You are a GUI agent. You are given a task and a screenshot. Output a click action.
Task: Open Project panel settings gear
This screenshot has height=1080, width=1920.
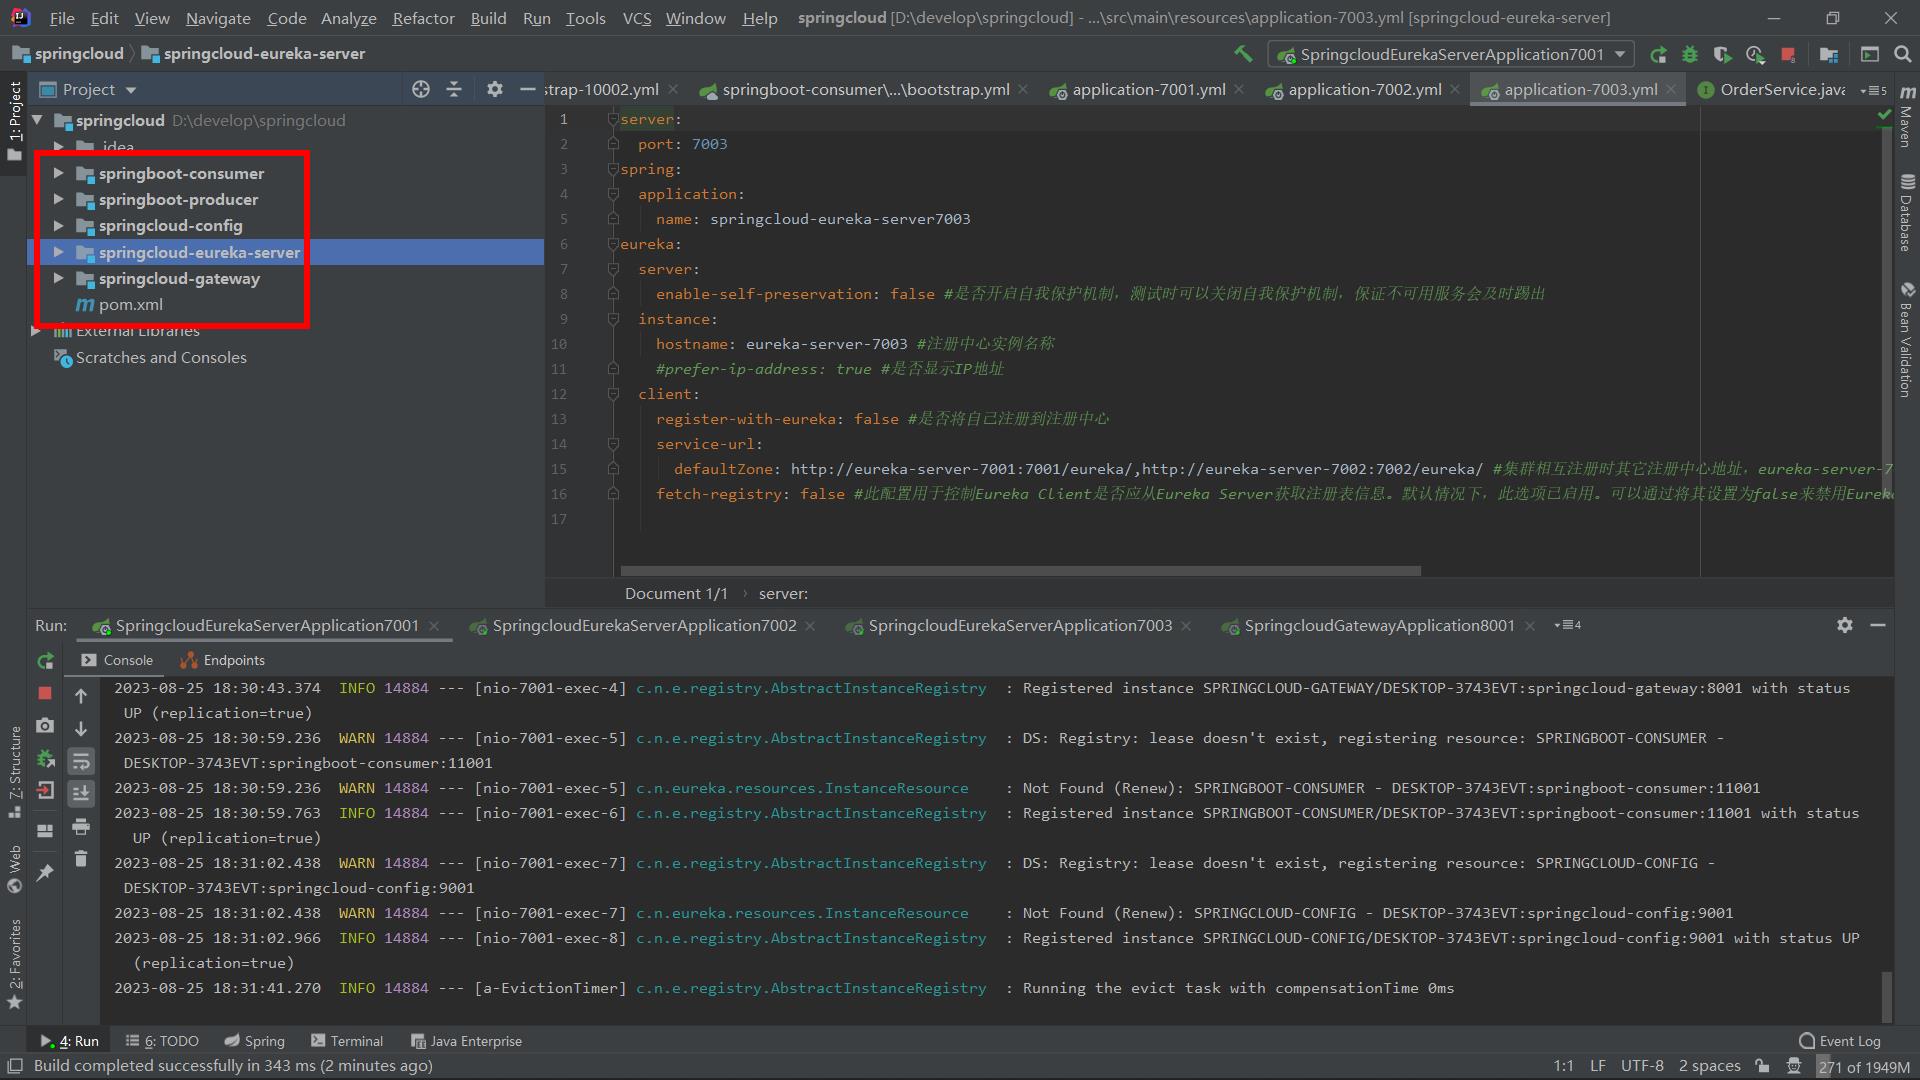click(x=494, y=89)
